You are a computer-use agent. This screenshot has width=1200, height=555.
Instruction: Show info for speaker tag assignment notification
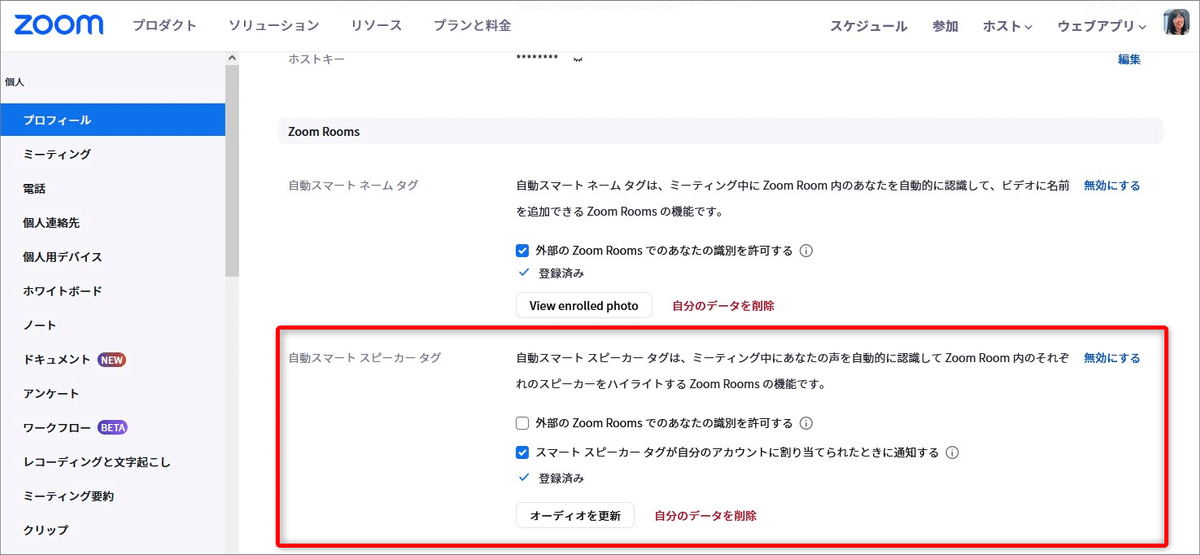952,453
